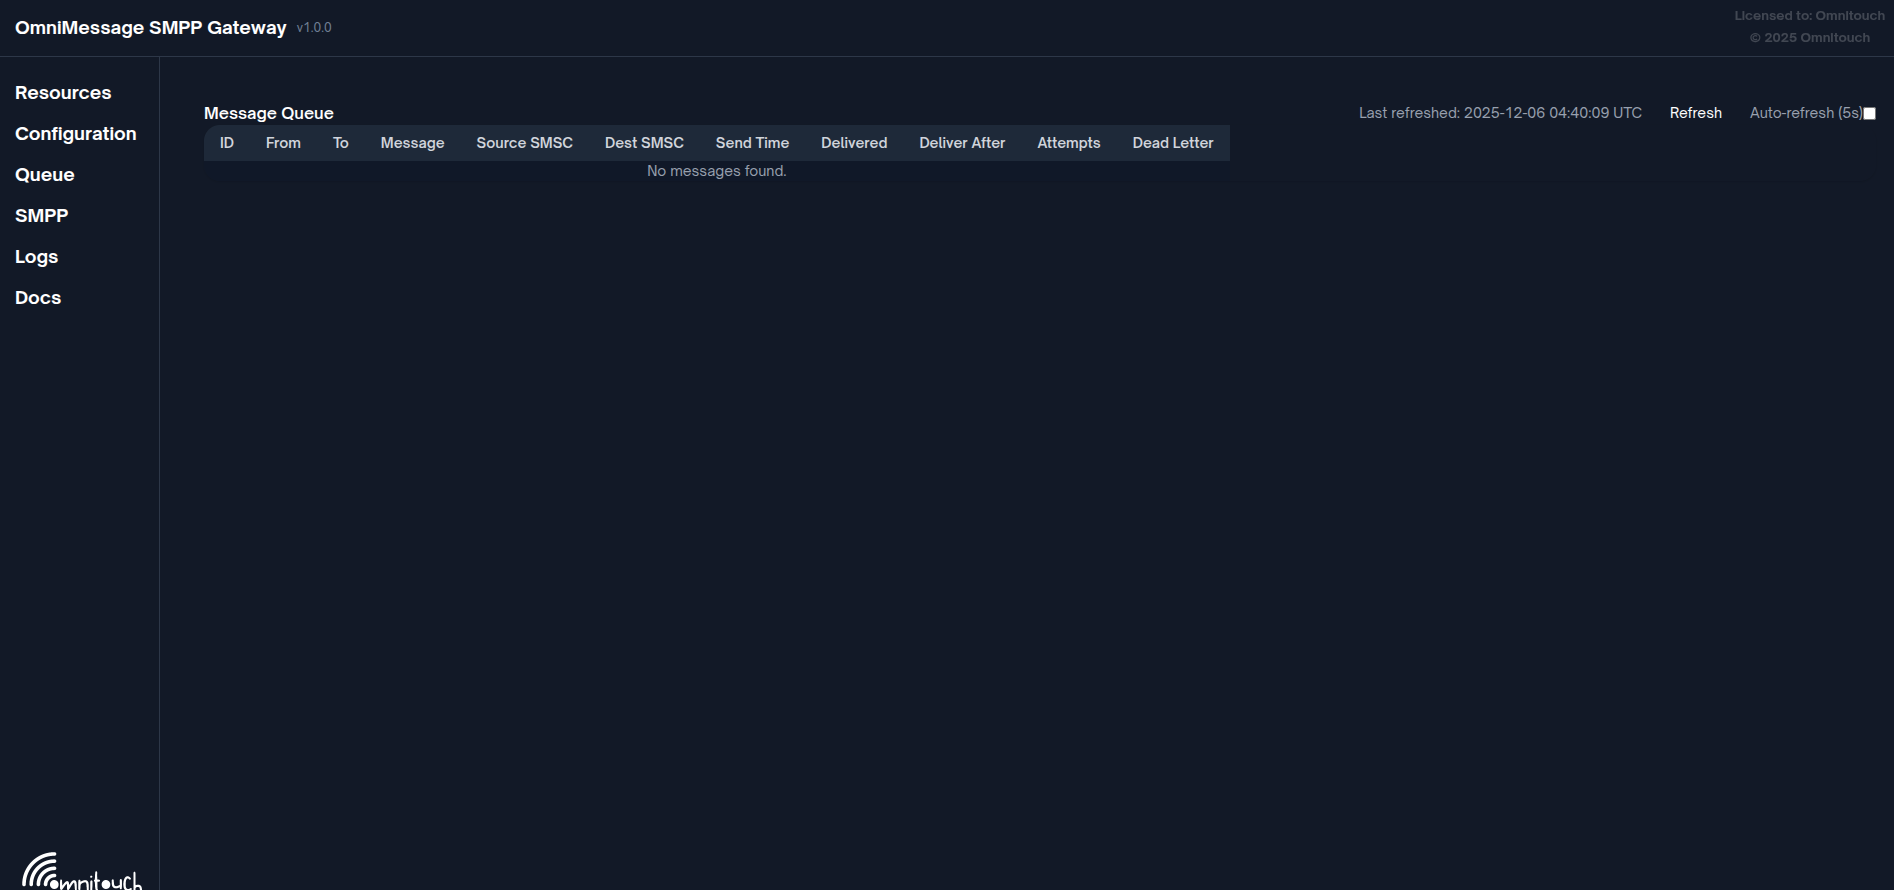Click the Source SMSC column header
The height and width of the screenshot is (890, 1894).
(525, 143)
